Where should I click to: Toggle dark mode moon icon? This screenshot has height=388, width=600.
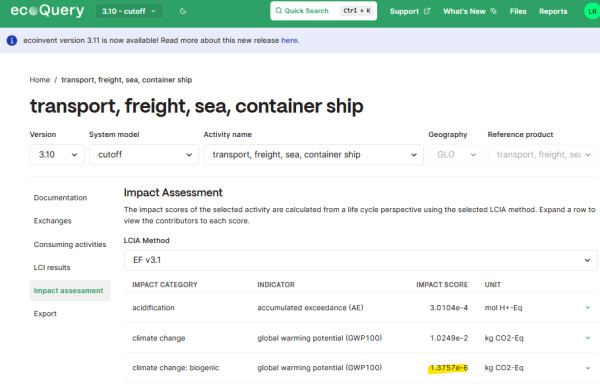183,11
